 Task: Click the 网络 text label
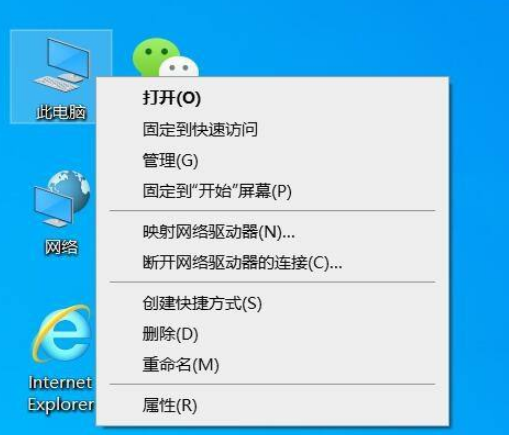click(x=62, y=247)
